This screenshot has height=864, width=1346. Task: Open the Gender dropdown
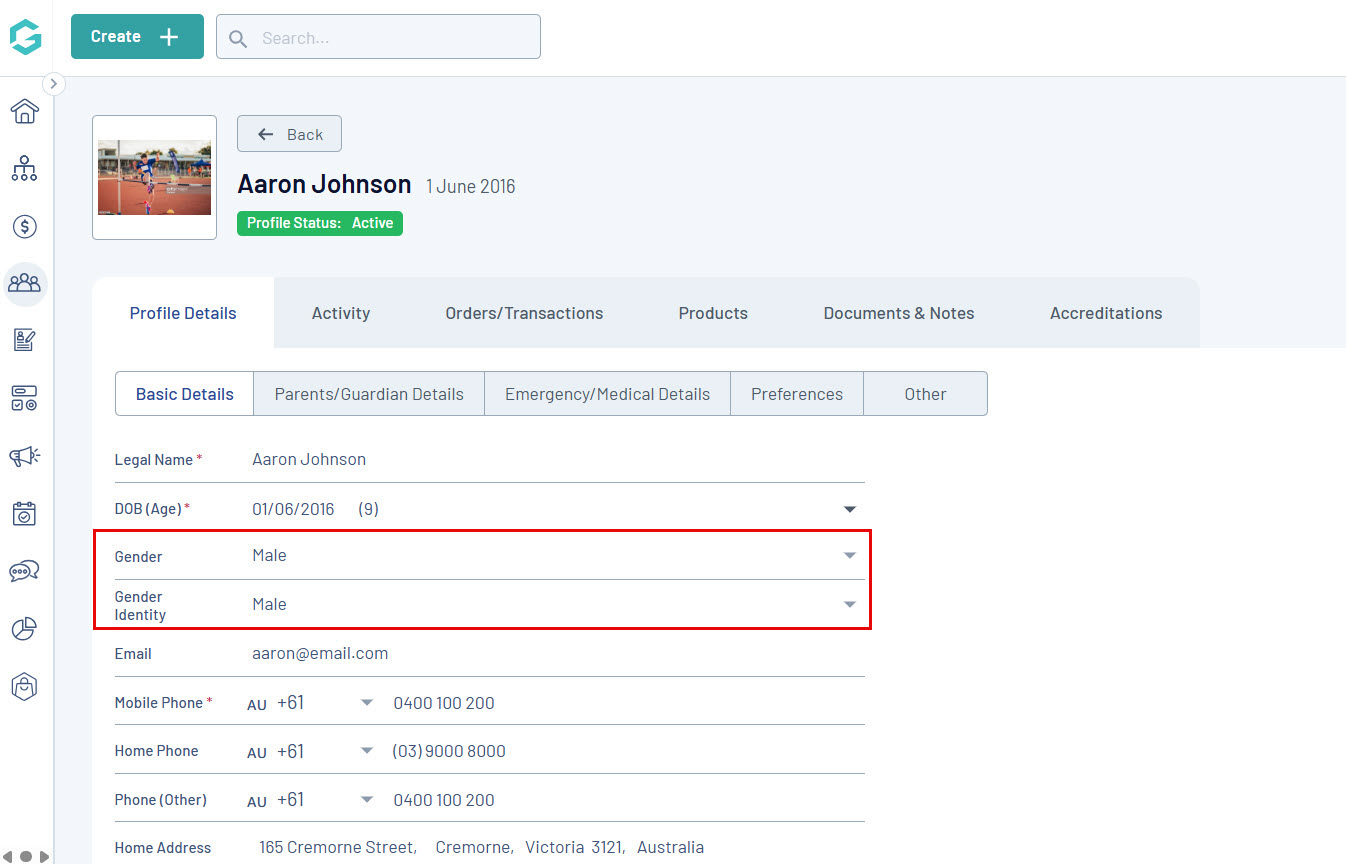click(x=557, y=556)
